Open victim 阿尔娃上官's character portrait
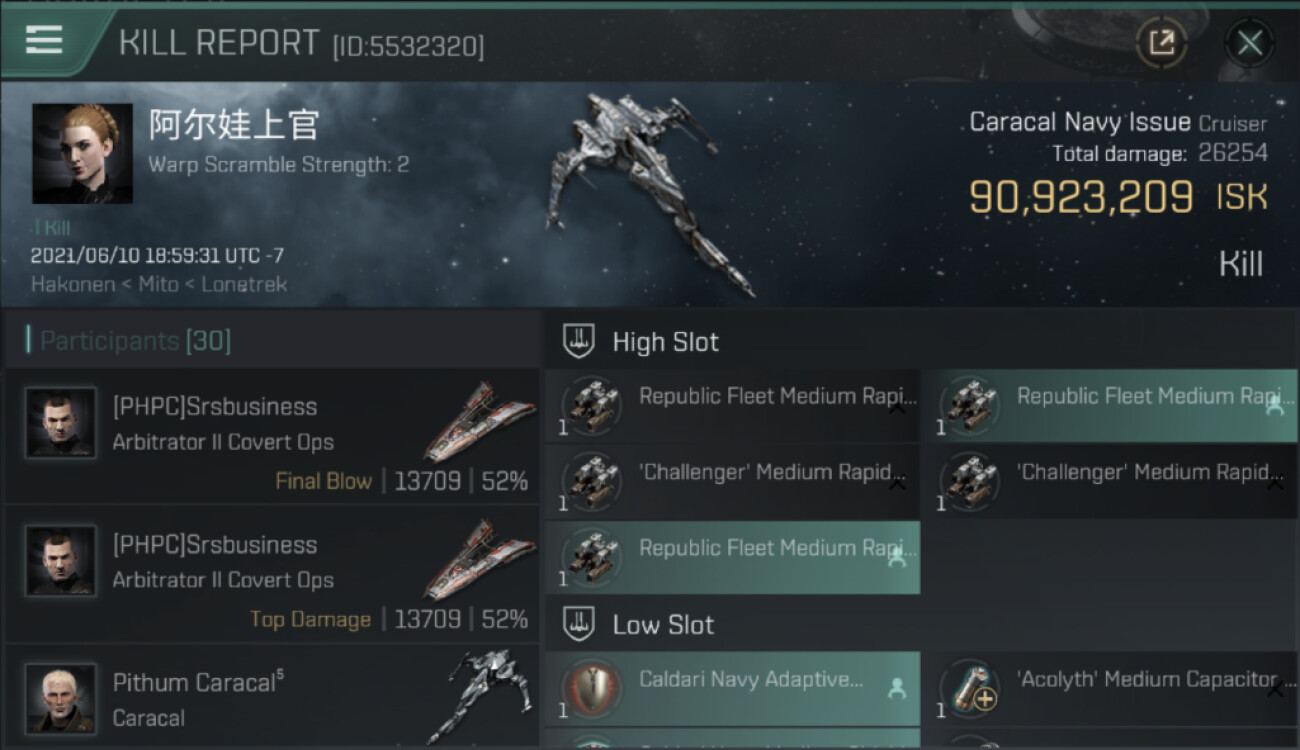This screenshot has width=1300, height=750. click(82, 153)
